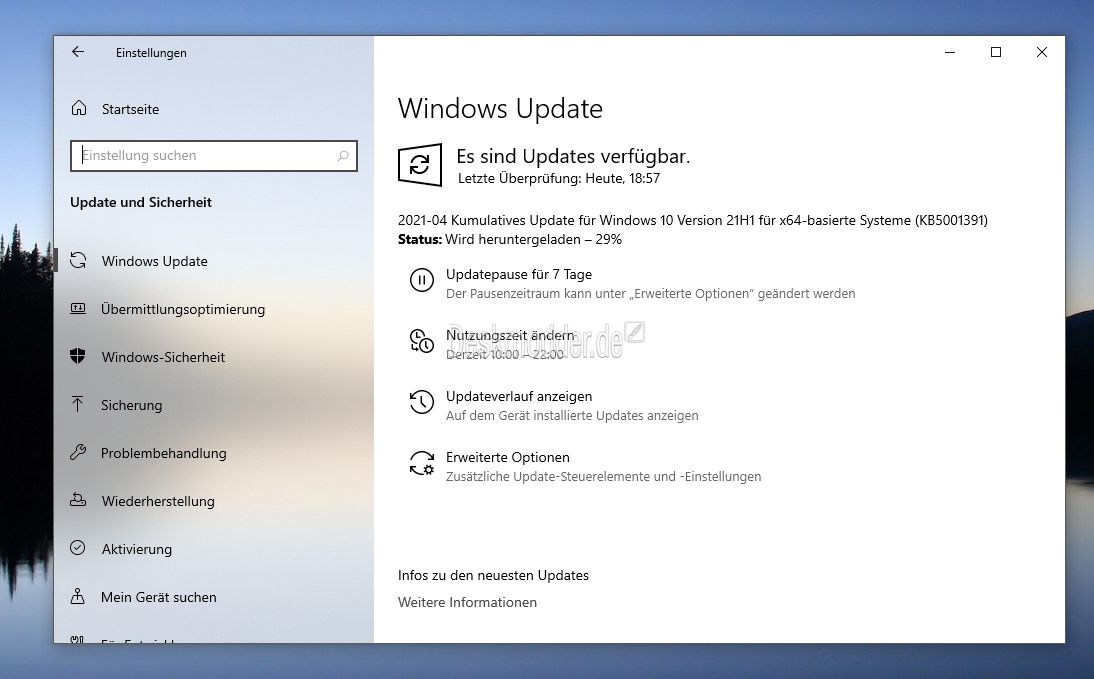Screen dimensions: 1094x679
Task: Select Aktivierung entry
Action: [x=137, y=549]
